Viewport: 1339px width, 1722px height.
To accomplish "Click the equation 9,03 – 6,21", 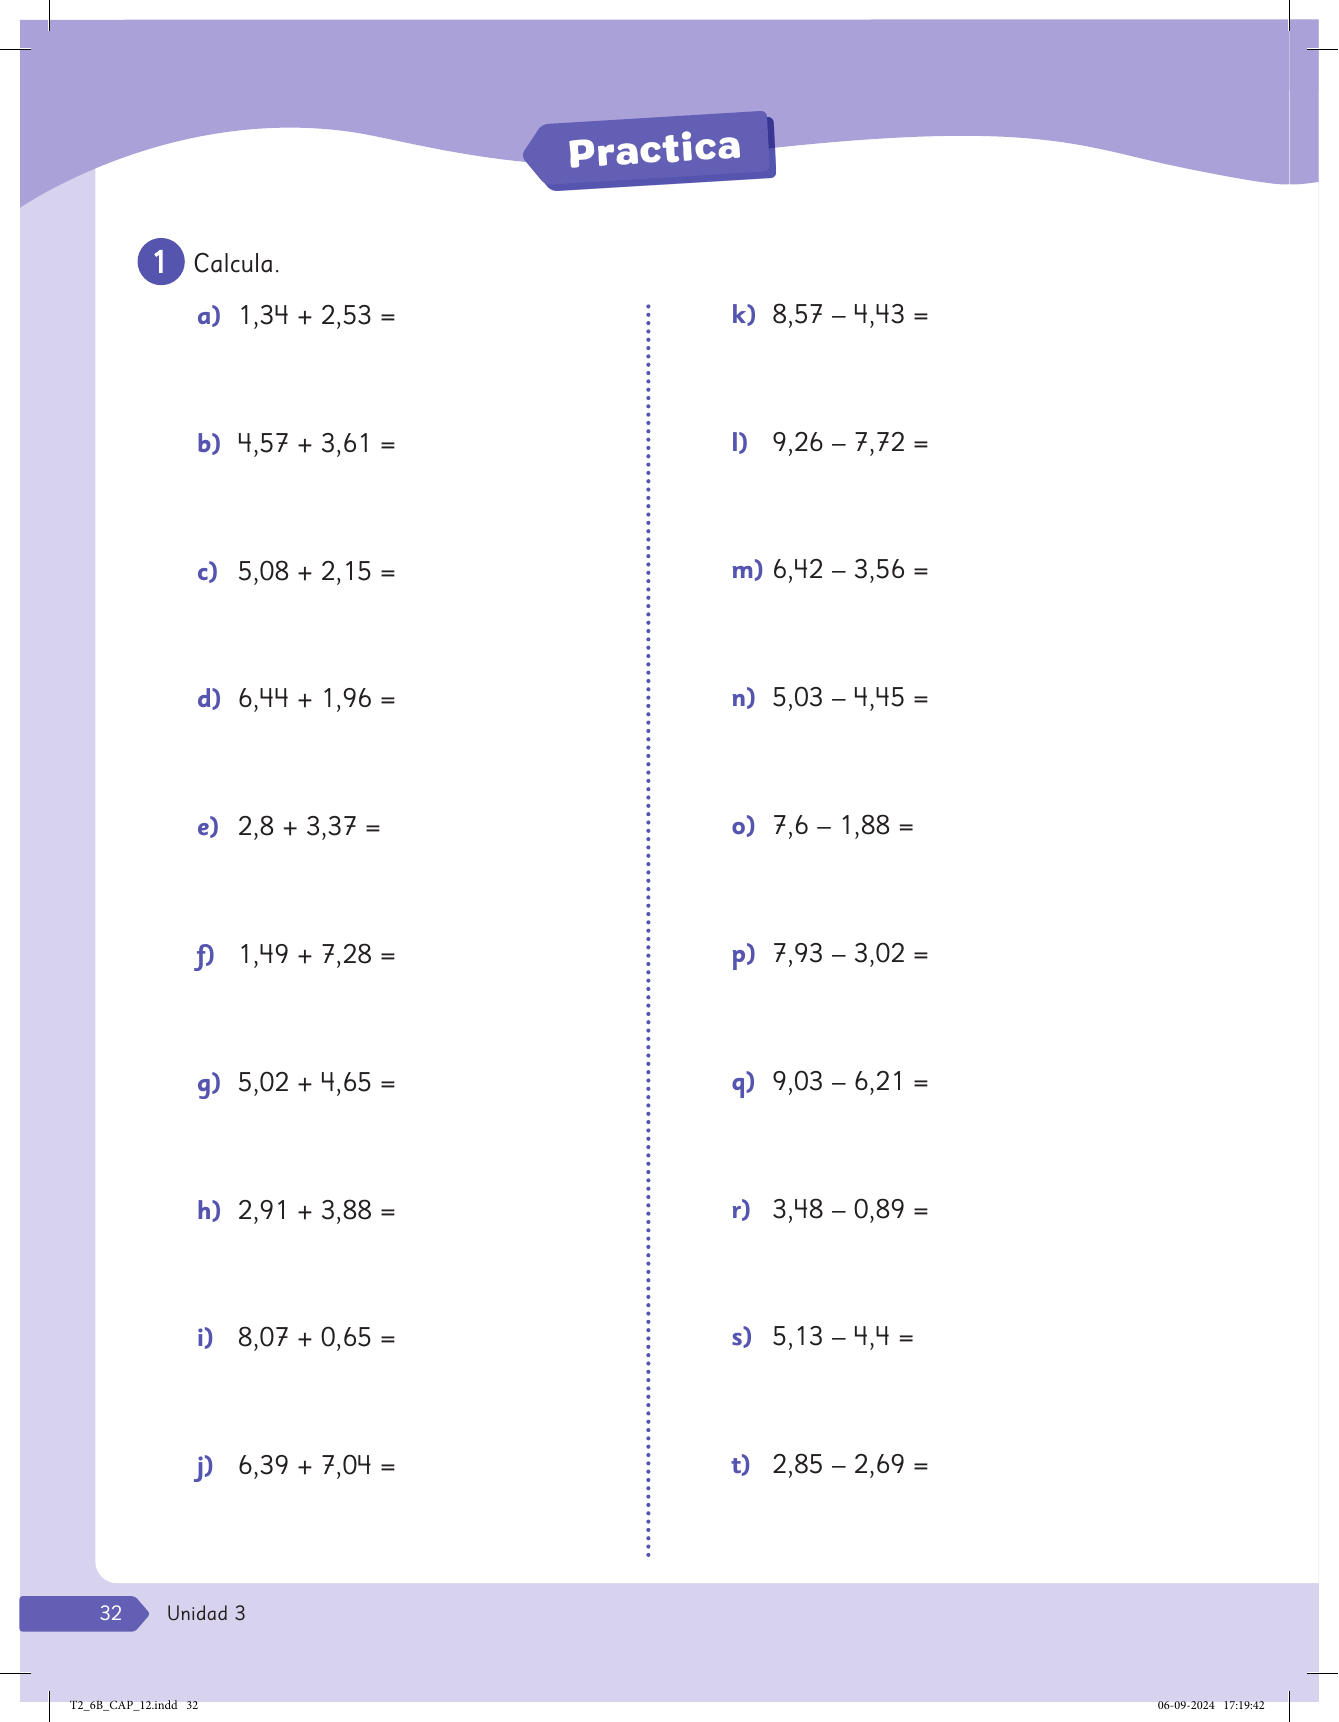I will (x=850, y=1081).
